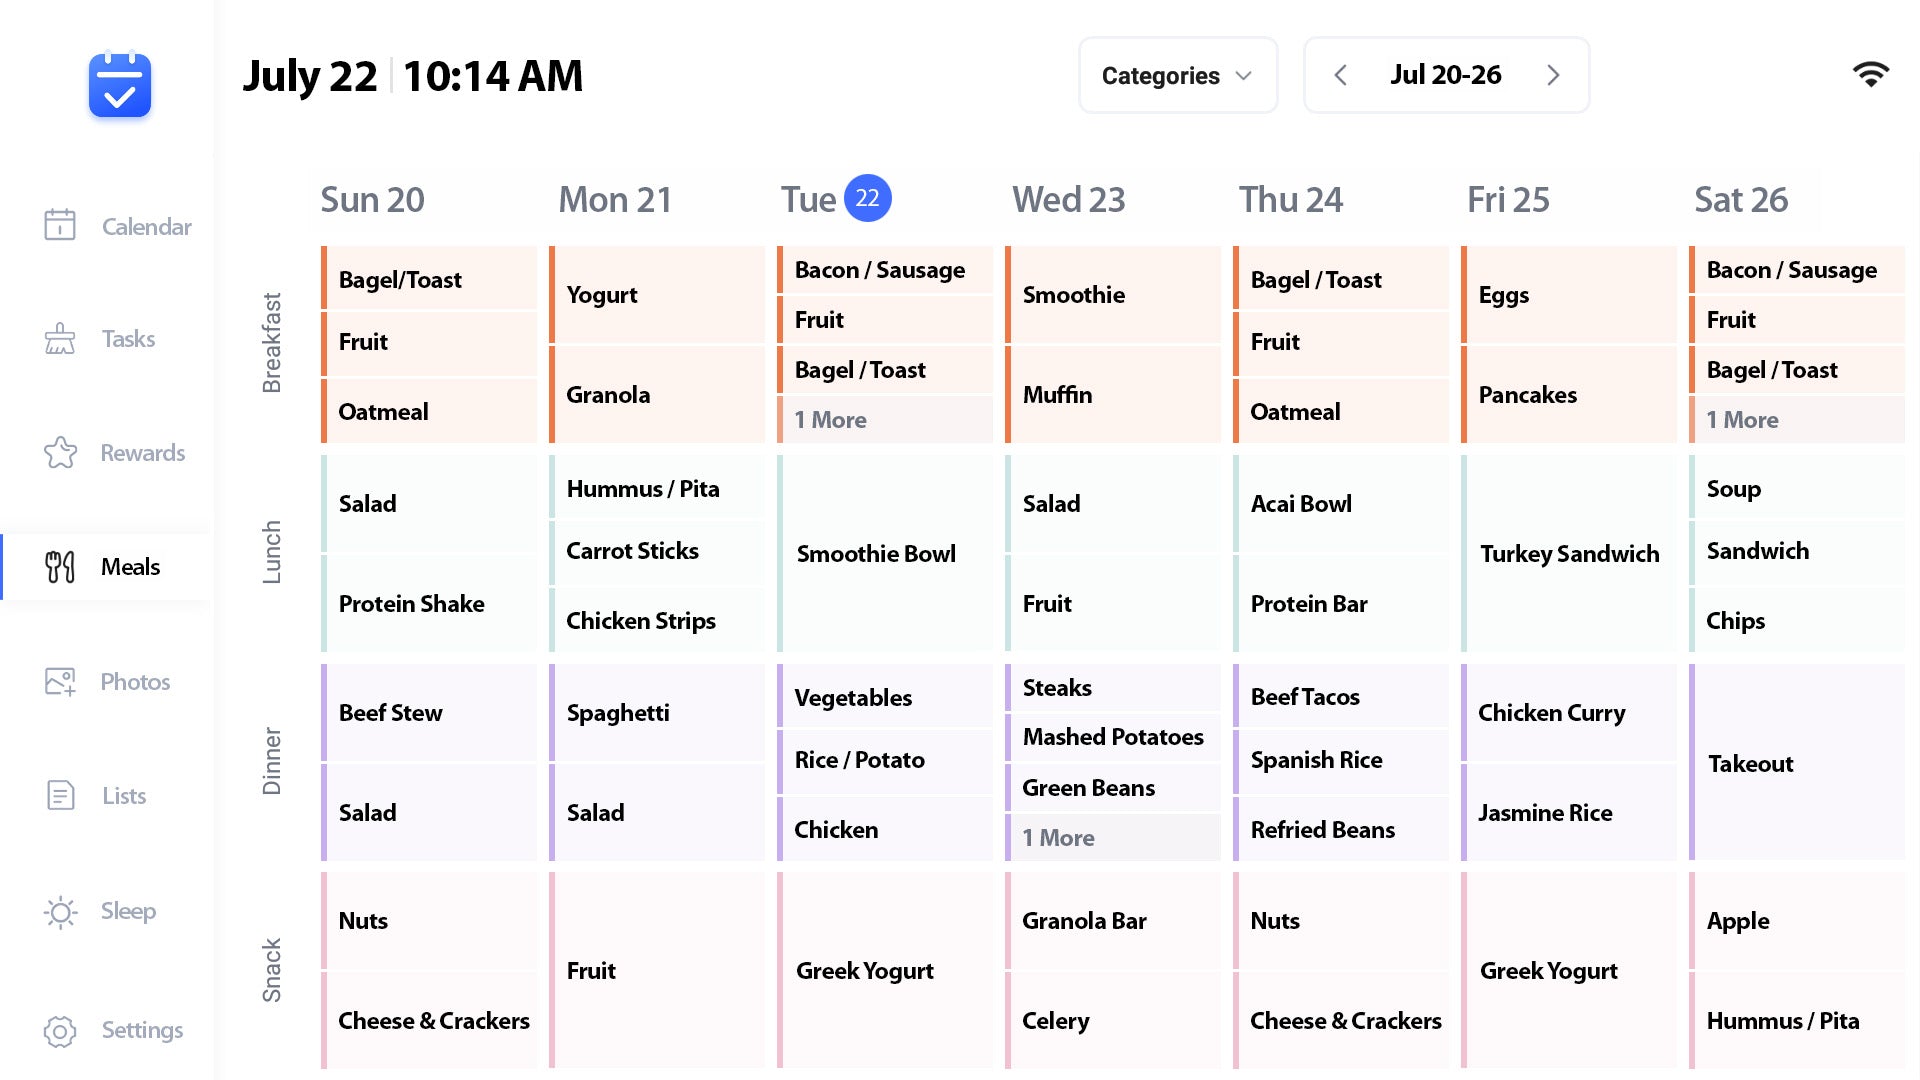Screen dimensions: 1920x1080
Task: Click the Rewards star icon
Action: click(x=60, y=453)
